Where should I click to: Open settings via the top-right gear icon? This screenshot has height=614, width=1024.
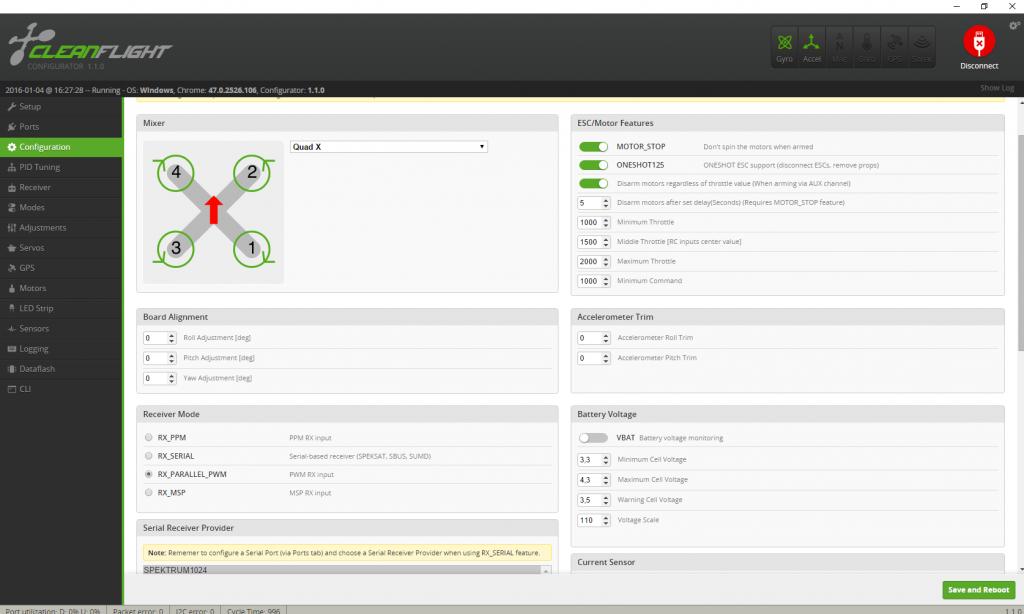[1015, 25]
